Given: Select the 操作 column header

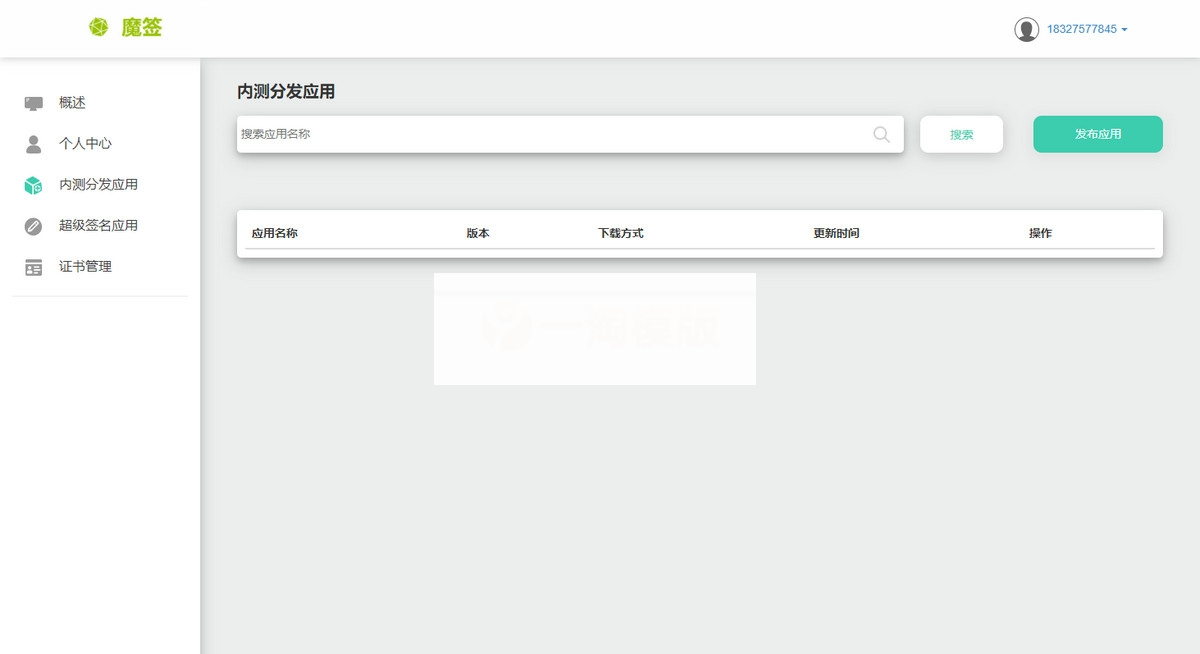Looking at the screenshot, I should click(1040, 232).
